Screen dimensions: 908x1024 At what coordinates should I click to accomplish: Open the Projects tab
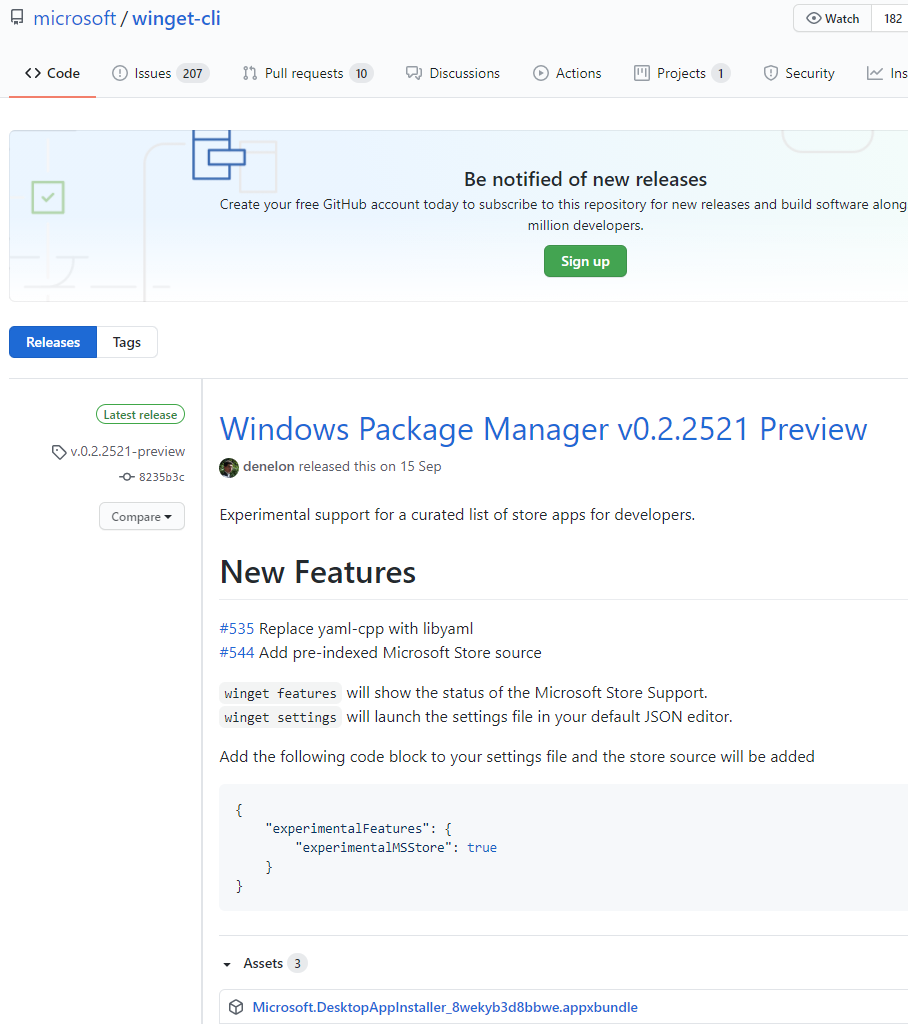(x=682, y=73)
